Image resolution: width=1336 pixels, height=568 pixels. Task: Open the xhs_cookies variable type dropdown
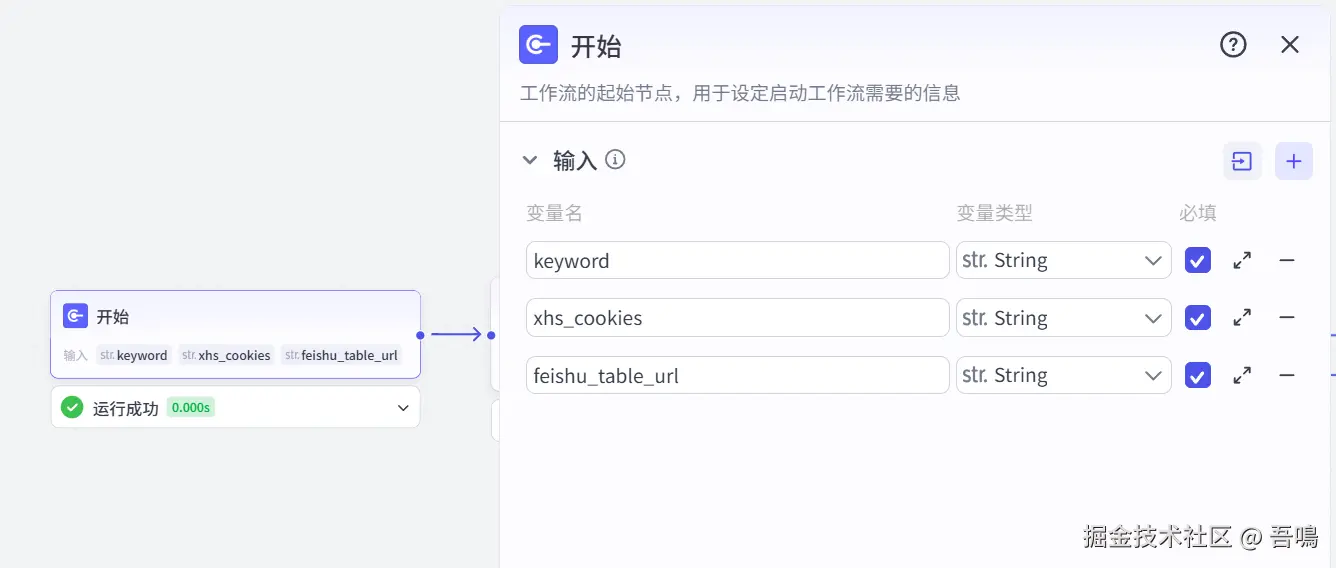coord(1064,318)
